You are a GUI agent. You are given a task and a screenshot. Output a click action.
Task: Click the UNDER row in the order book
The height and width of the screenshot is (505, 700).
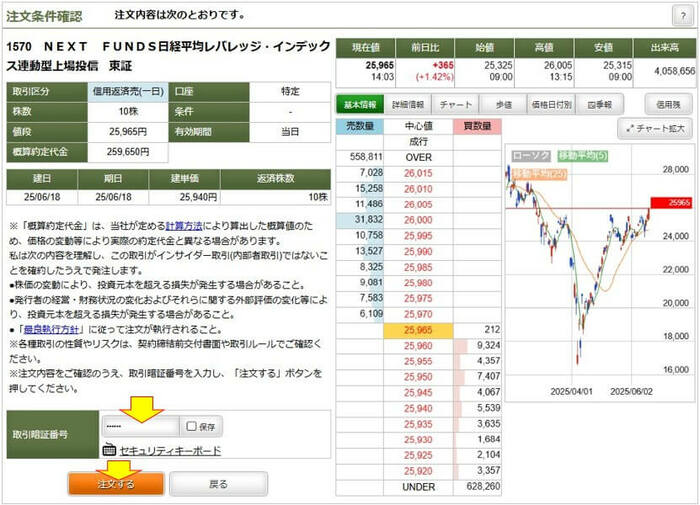pos(418,487)
